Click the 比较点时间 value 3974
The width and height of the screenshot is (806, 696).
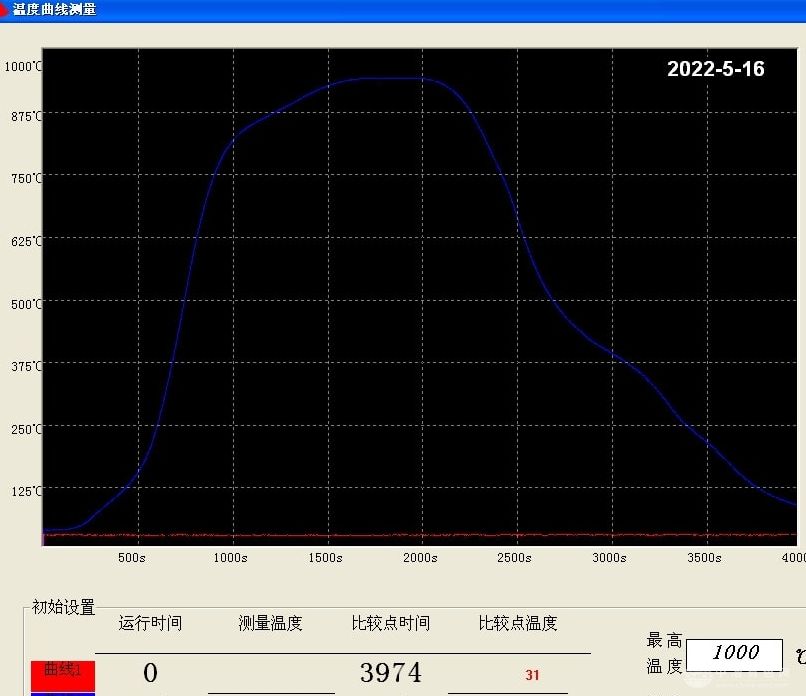pyautogui.click(x=391, y=672)
